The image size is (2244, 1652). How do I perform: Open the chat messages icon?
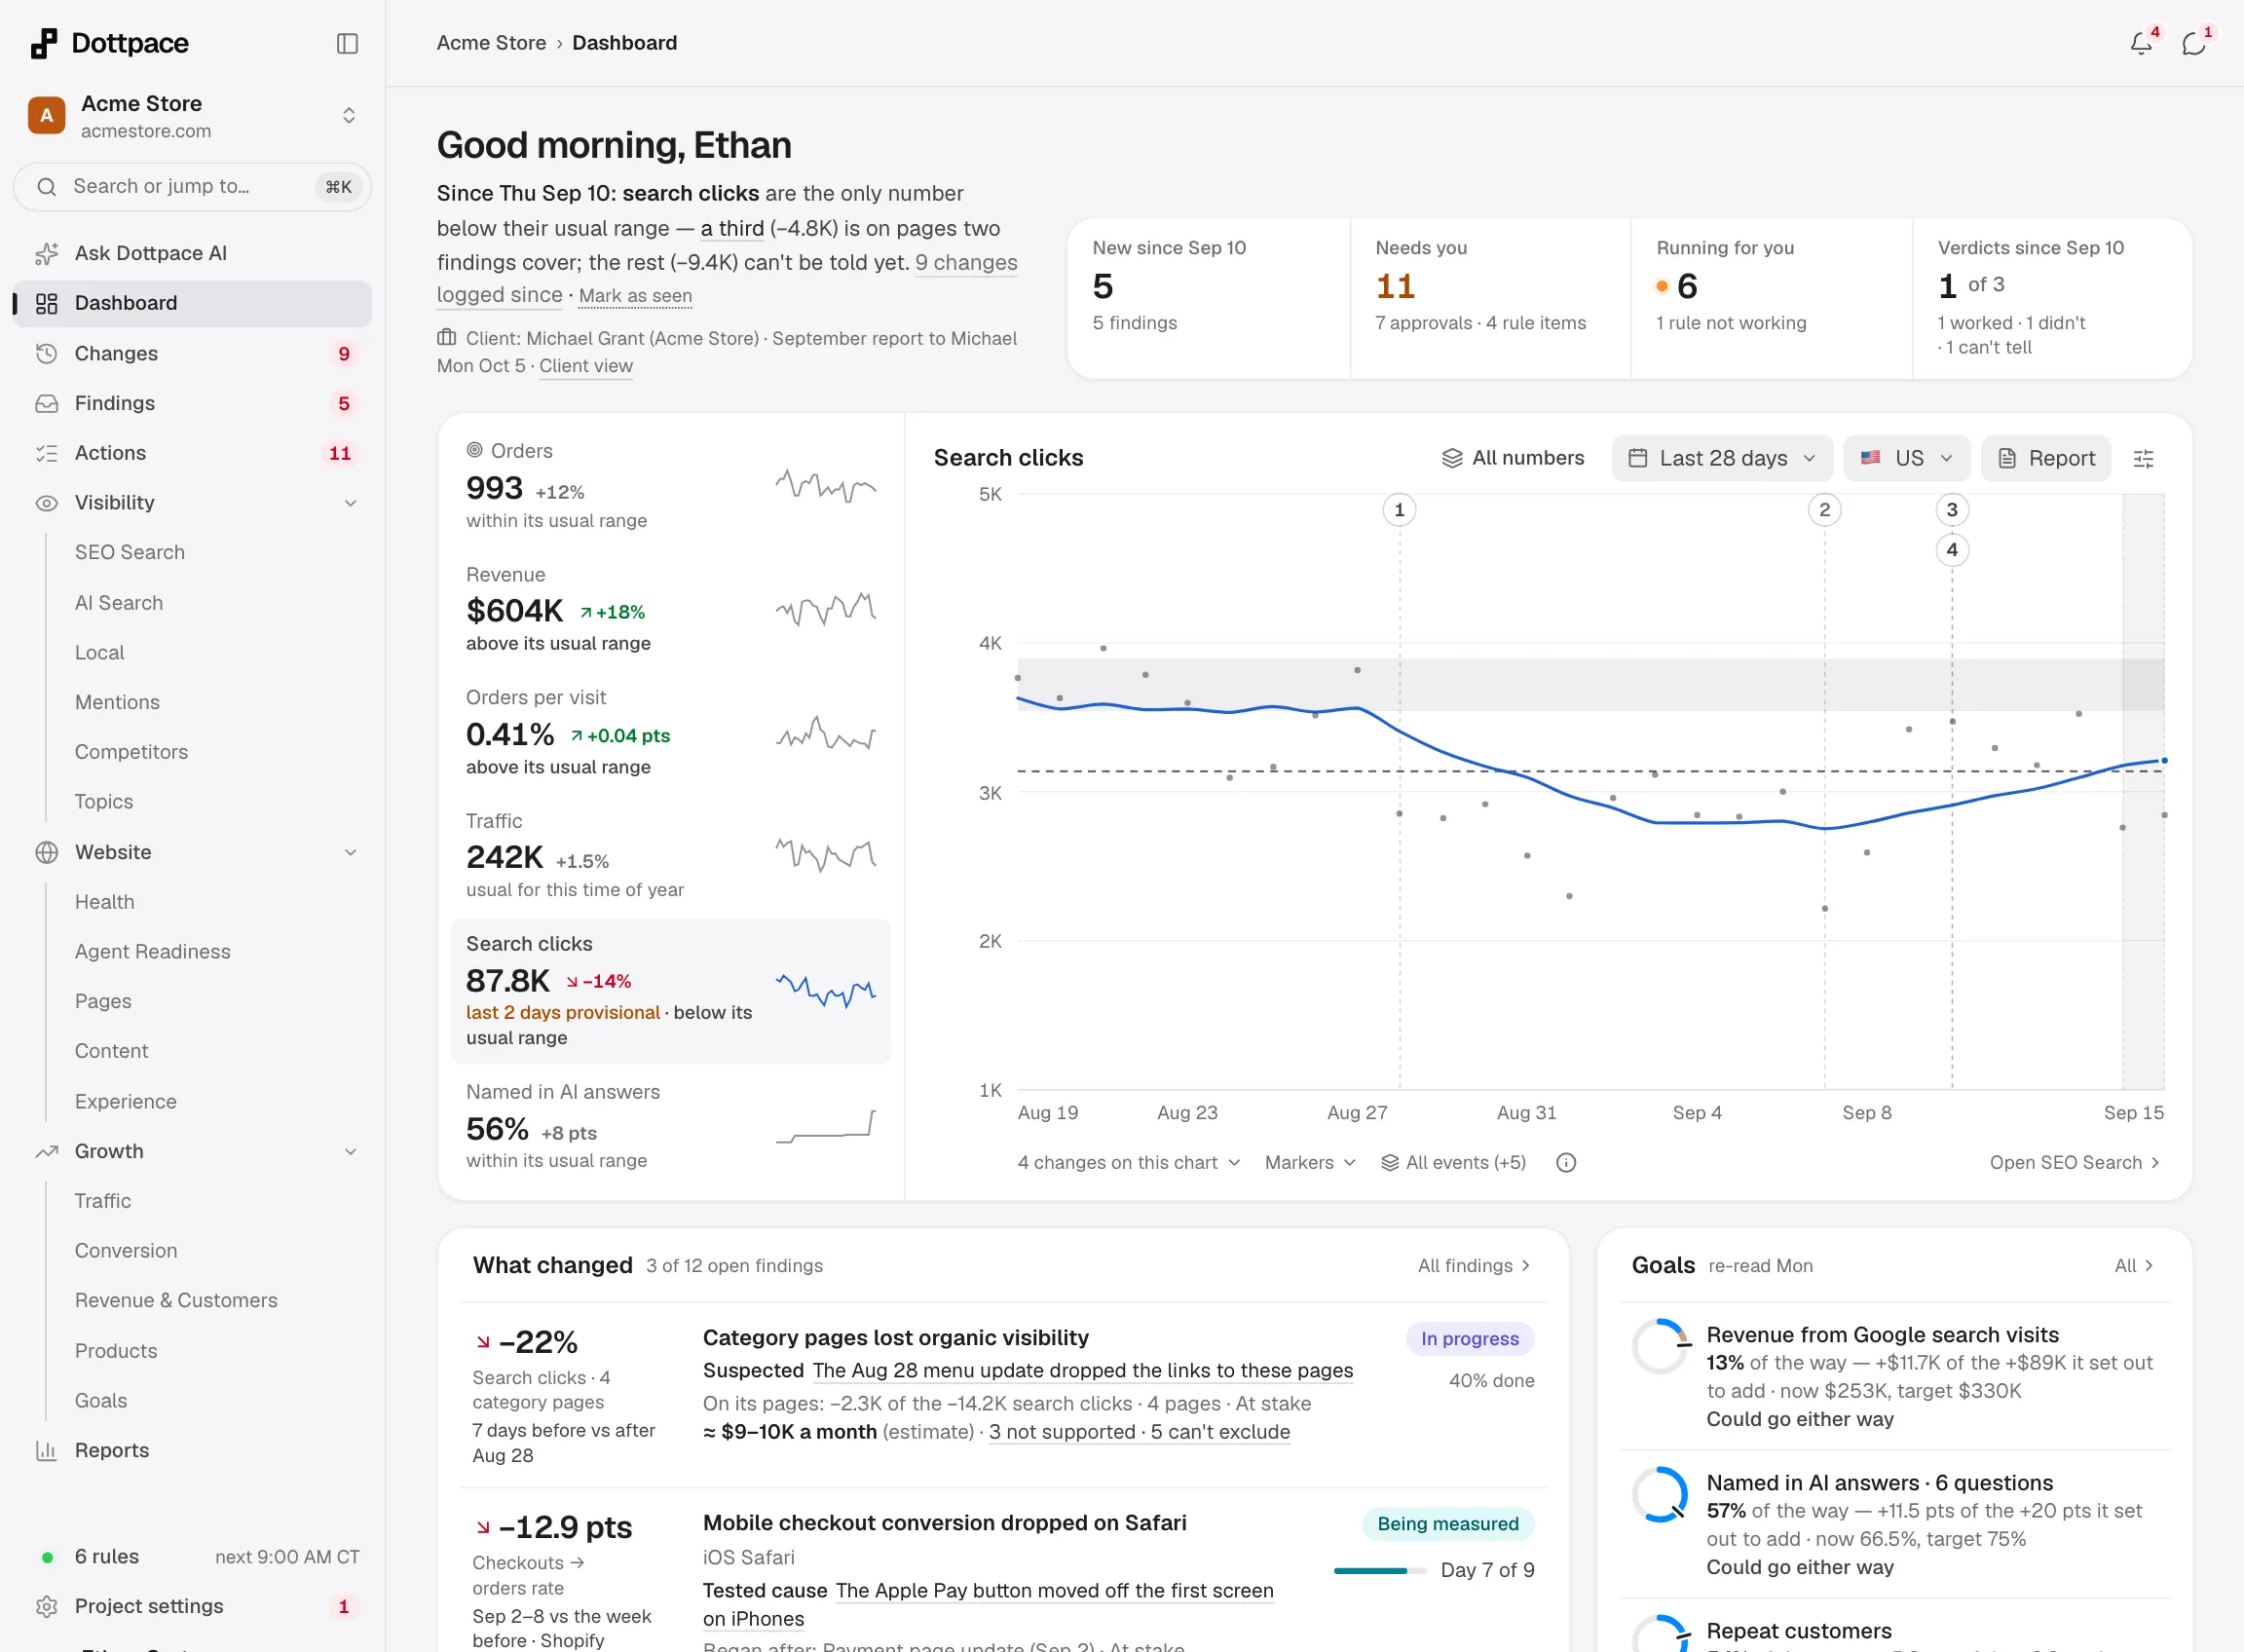(2194, 43)
